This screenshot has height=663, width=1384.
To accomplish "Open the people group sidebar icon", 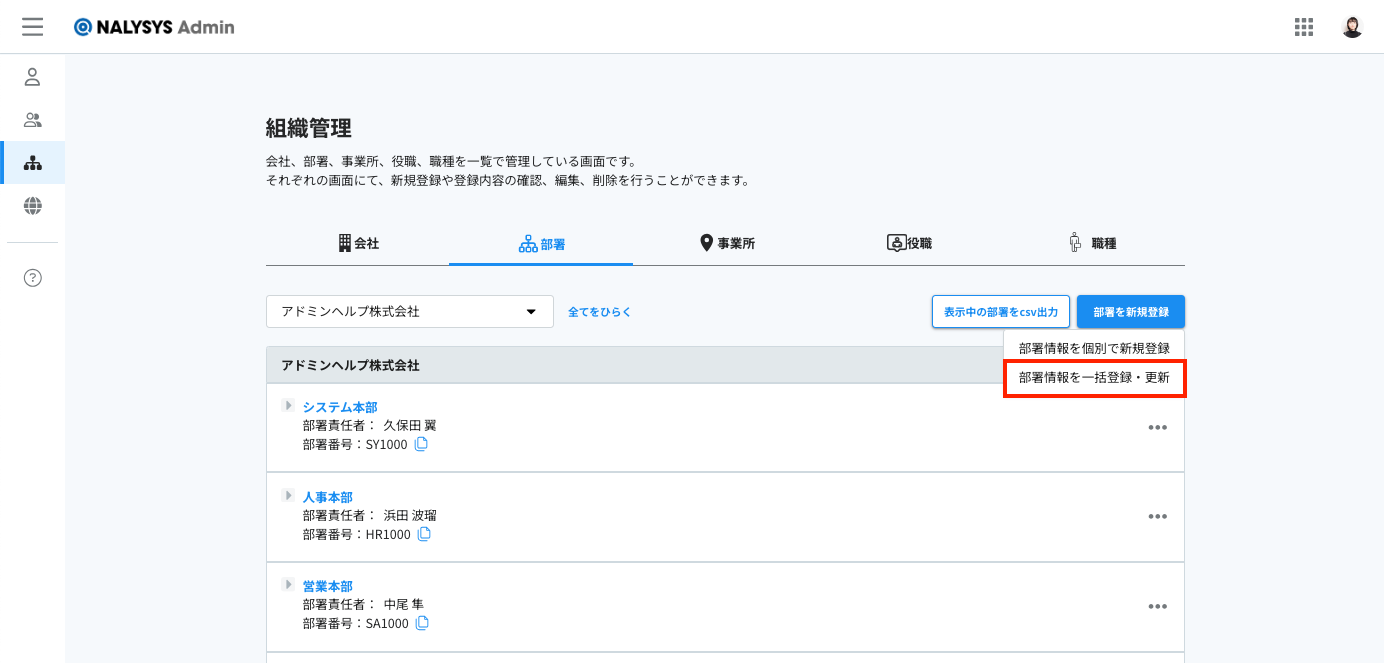I will pyautogui.click(x=33, y=120).
